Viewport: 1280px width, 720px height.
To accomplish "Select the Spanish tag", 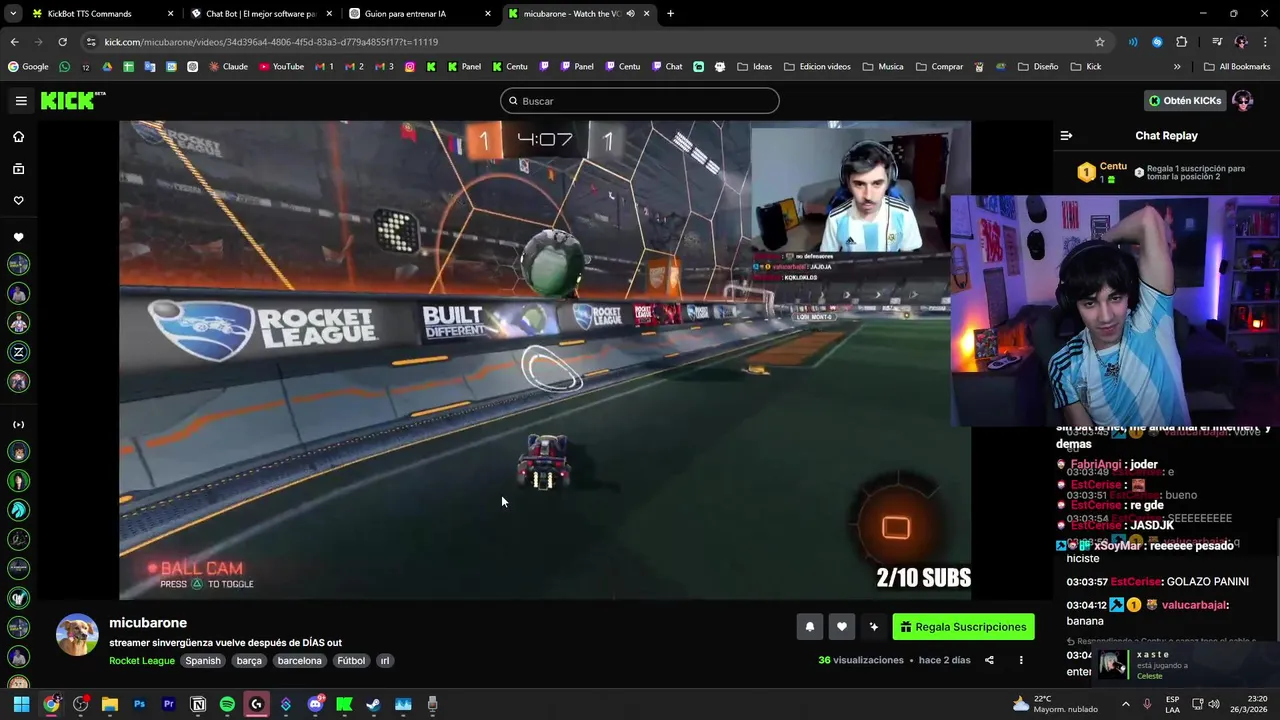I will [203, 661].
